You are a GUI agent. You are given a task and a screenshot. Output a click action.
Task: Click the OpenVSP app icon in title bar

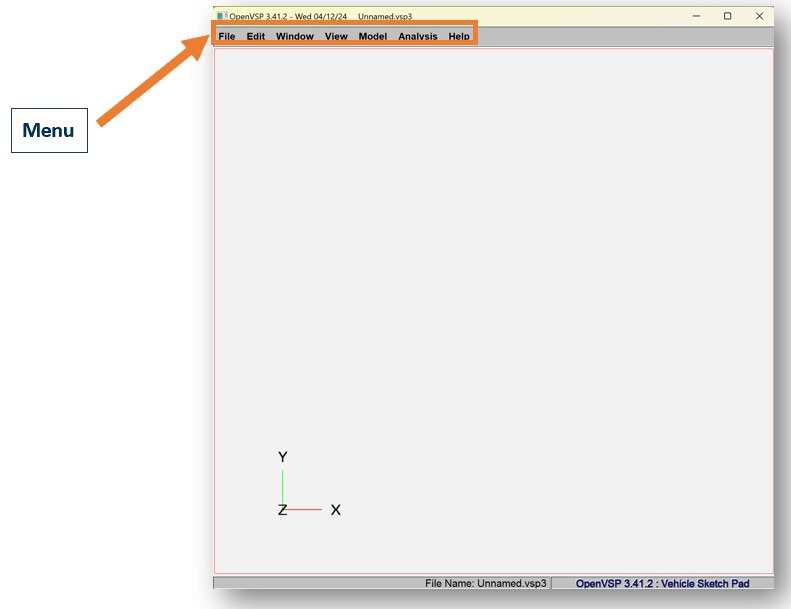point(221,16)
